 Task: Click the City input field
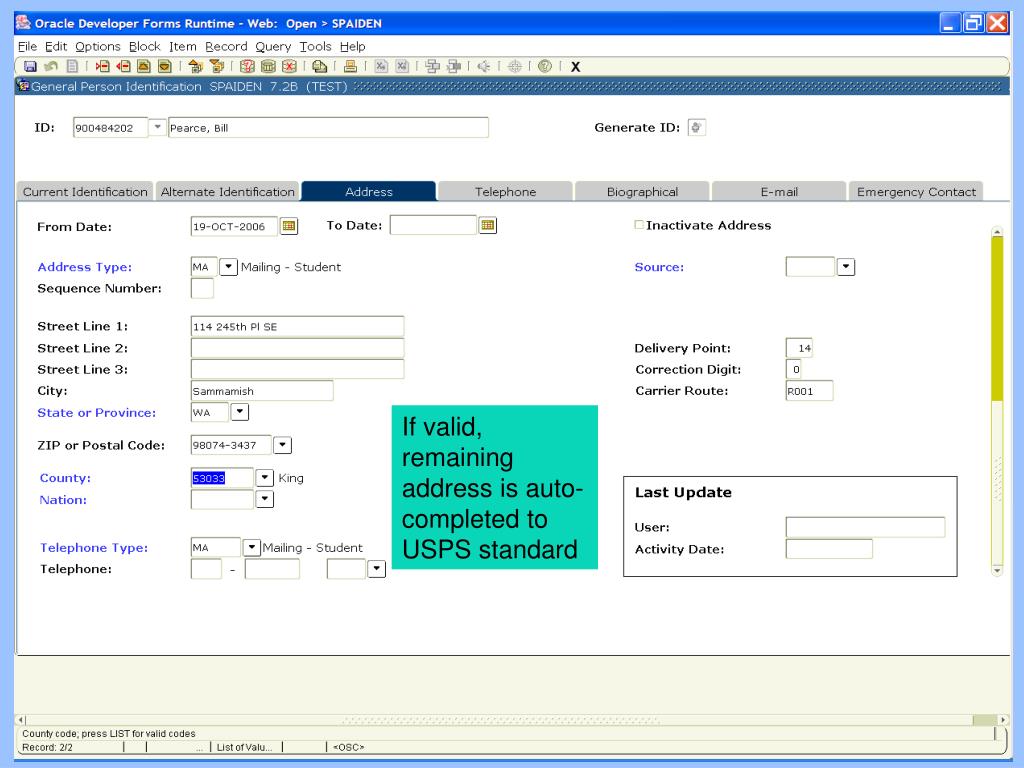pyautogui.click(x=262, y=391)
